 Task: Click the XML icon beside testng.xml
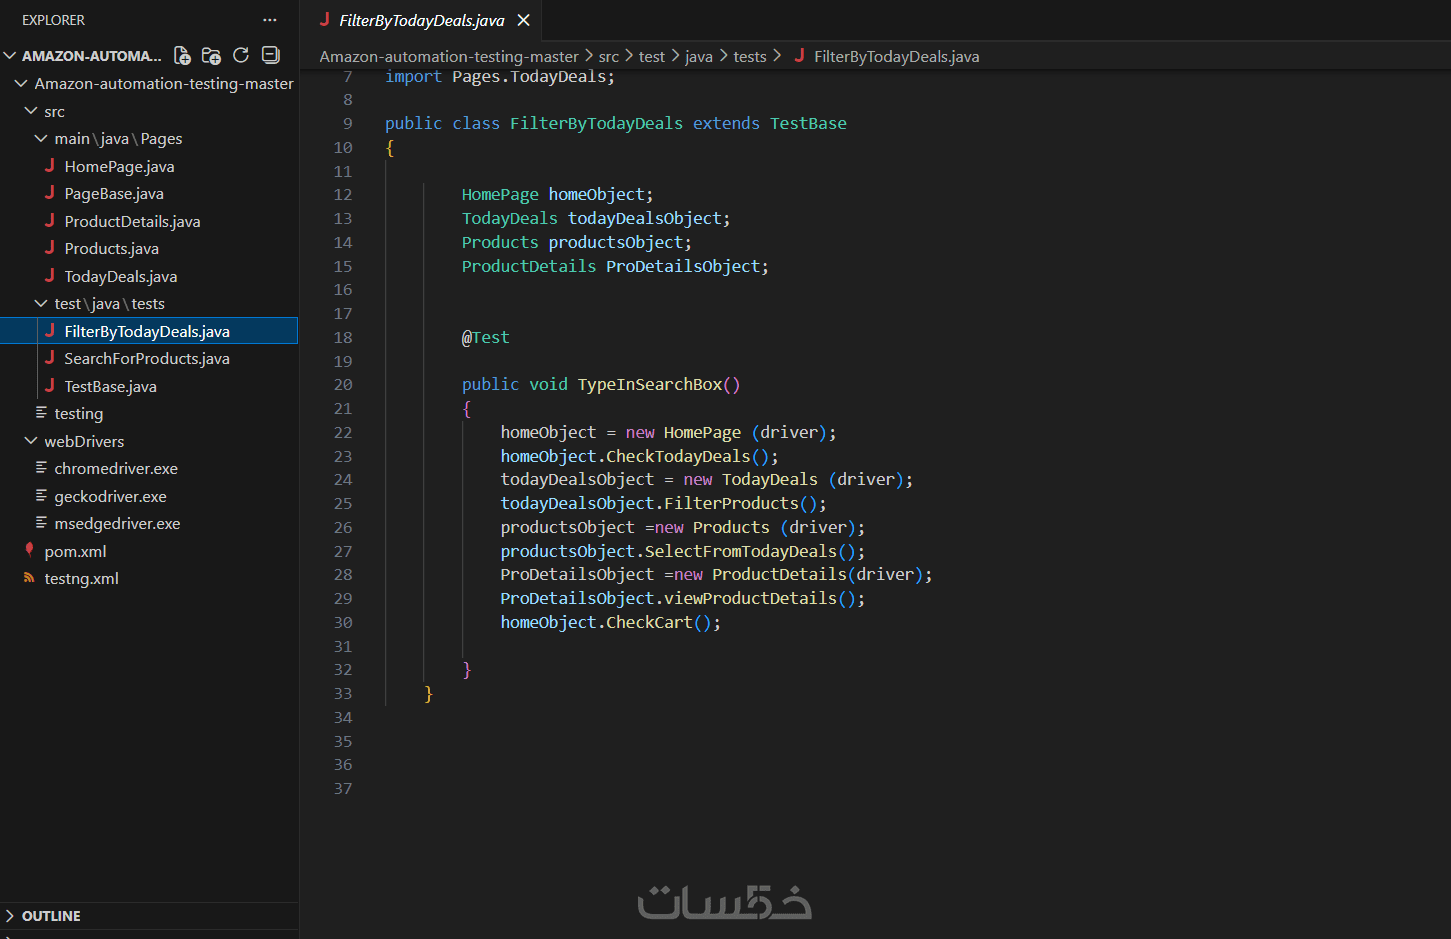tap(30, 578)
